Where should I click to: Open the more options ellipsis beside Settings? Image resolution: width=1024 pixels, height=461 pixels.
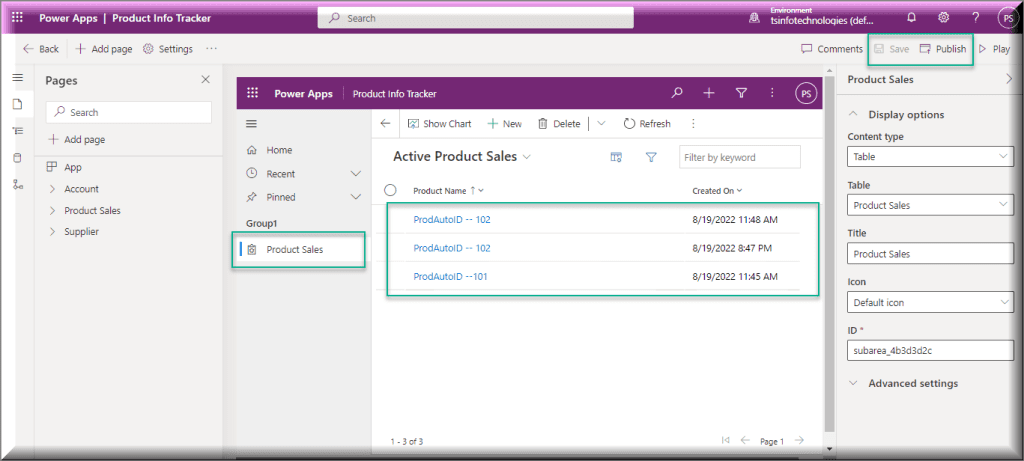[211, 48]
